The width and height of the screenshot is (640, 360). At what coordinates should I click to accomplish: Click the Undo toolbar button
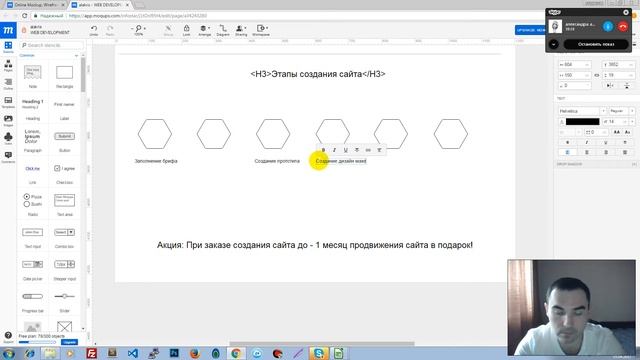point(94,30)
